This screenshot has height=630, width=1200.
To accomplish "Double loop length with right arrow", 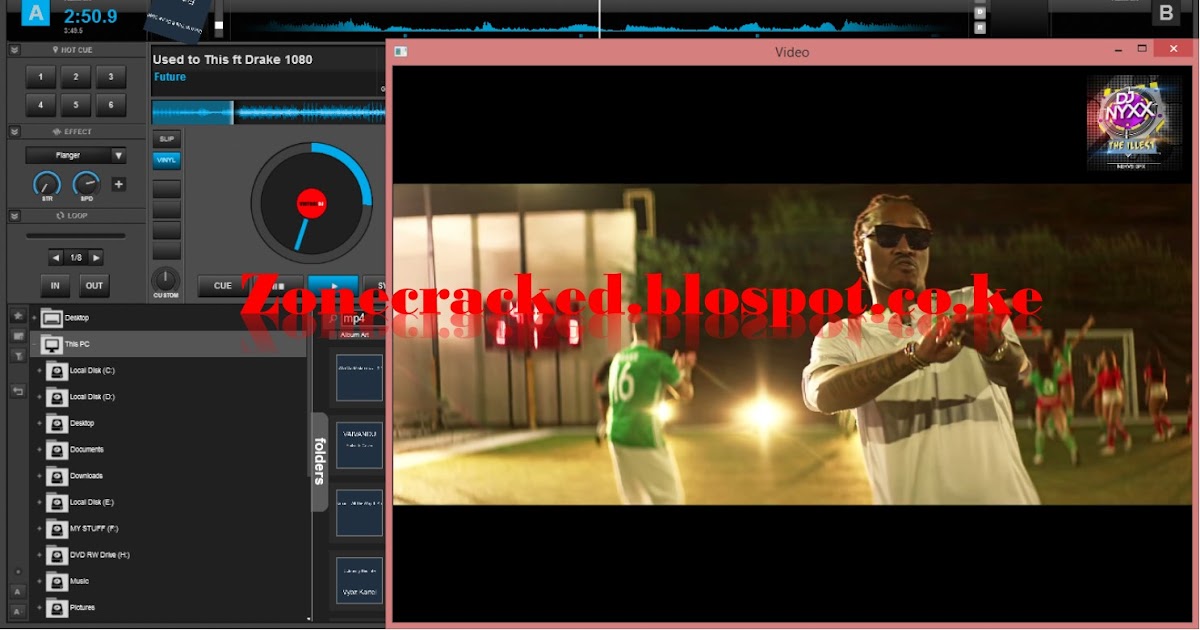I will click(x=96, y=258).
